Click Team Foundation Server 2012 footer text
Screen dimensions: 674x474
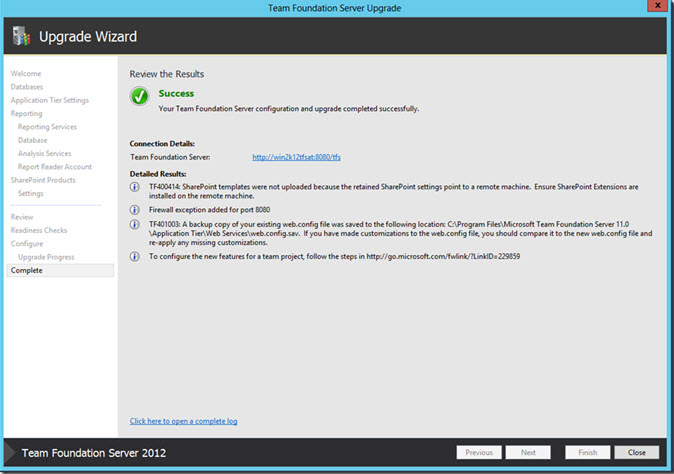[94, 453]
